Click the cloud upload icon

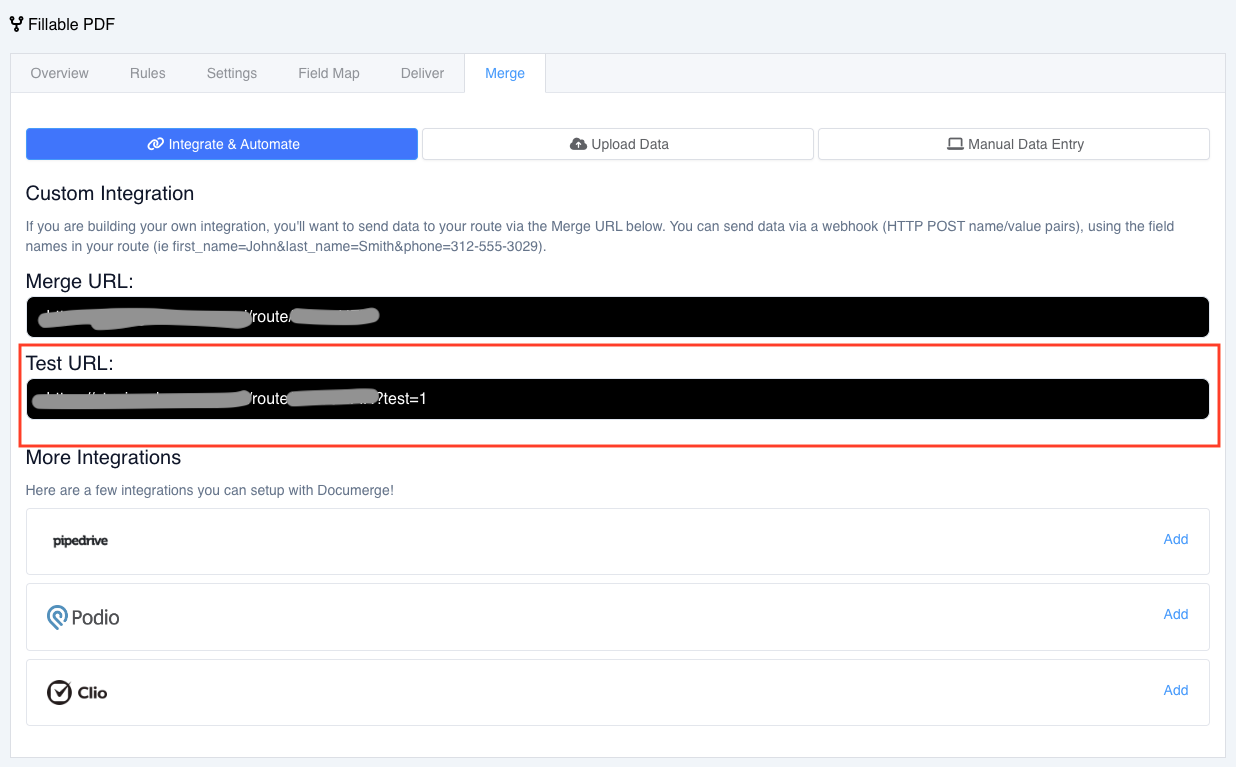pos(578,144)
